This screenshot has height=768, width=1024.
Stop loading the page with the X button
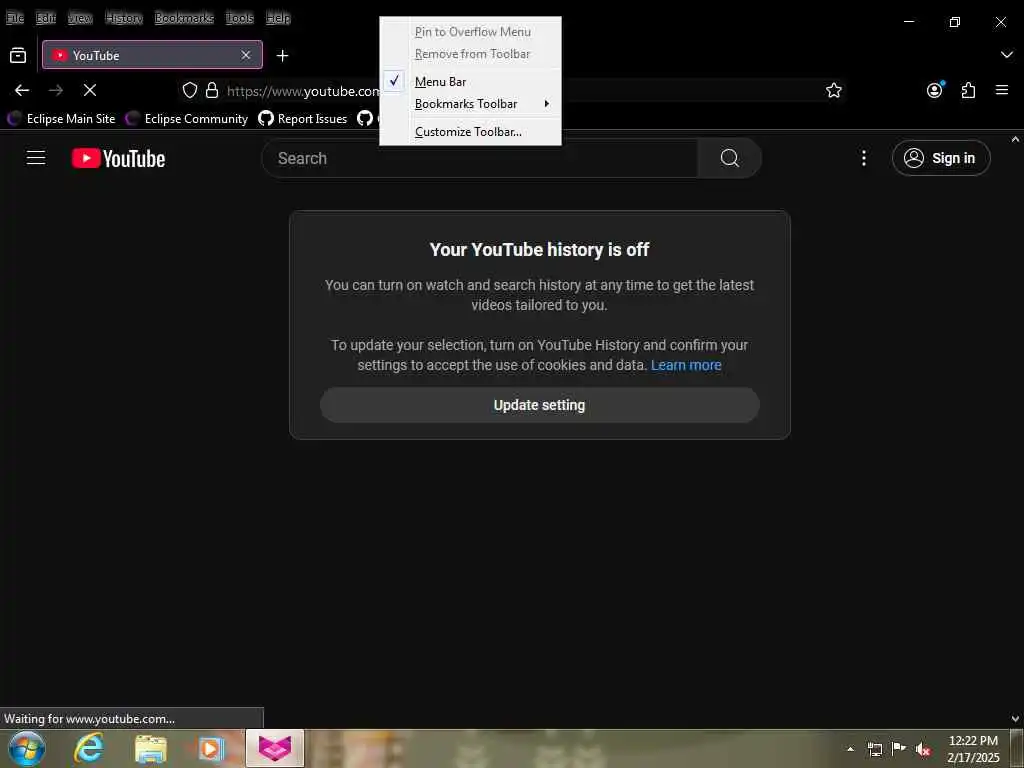point(90,90)
